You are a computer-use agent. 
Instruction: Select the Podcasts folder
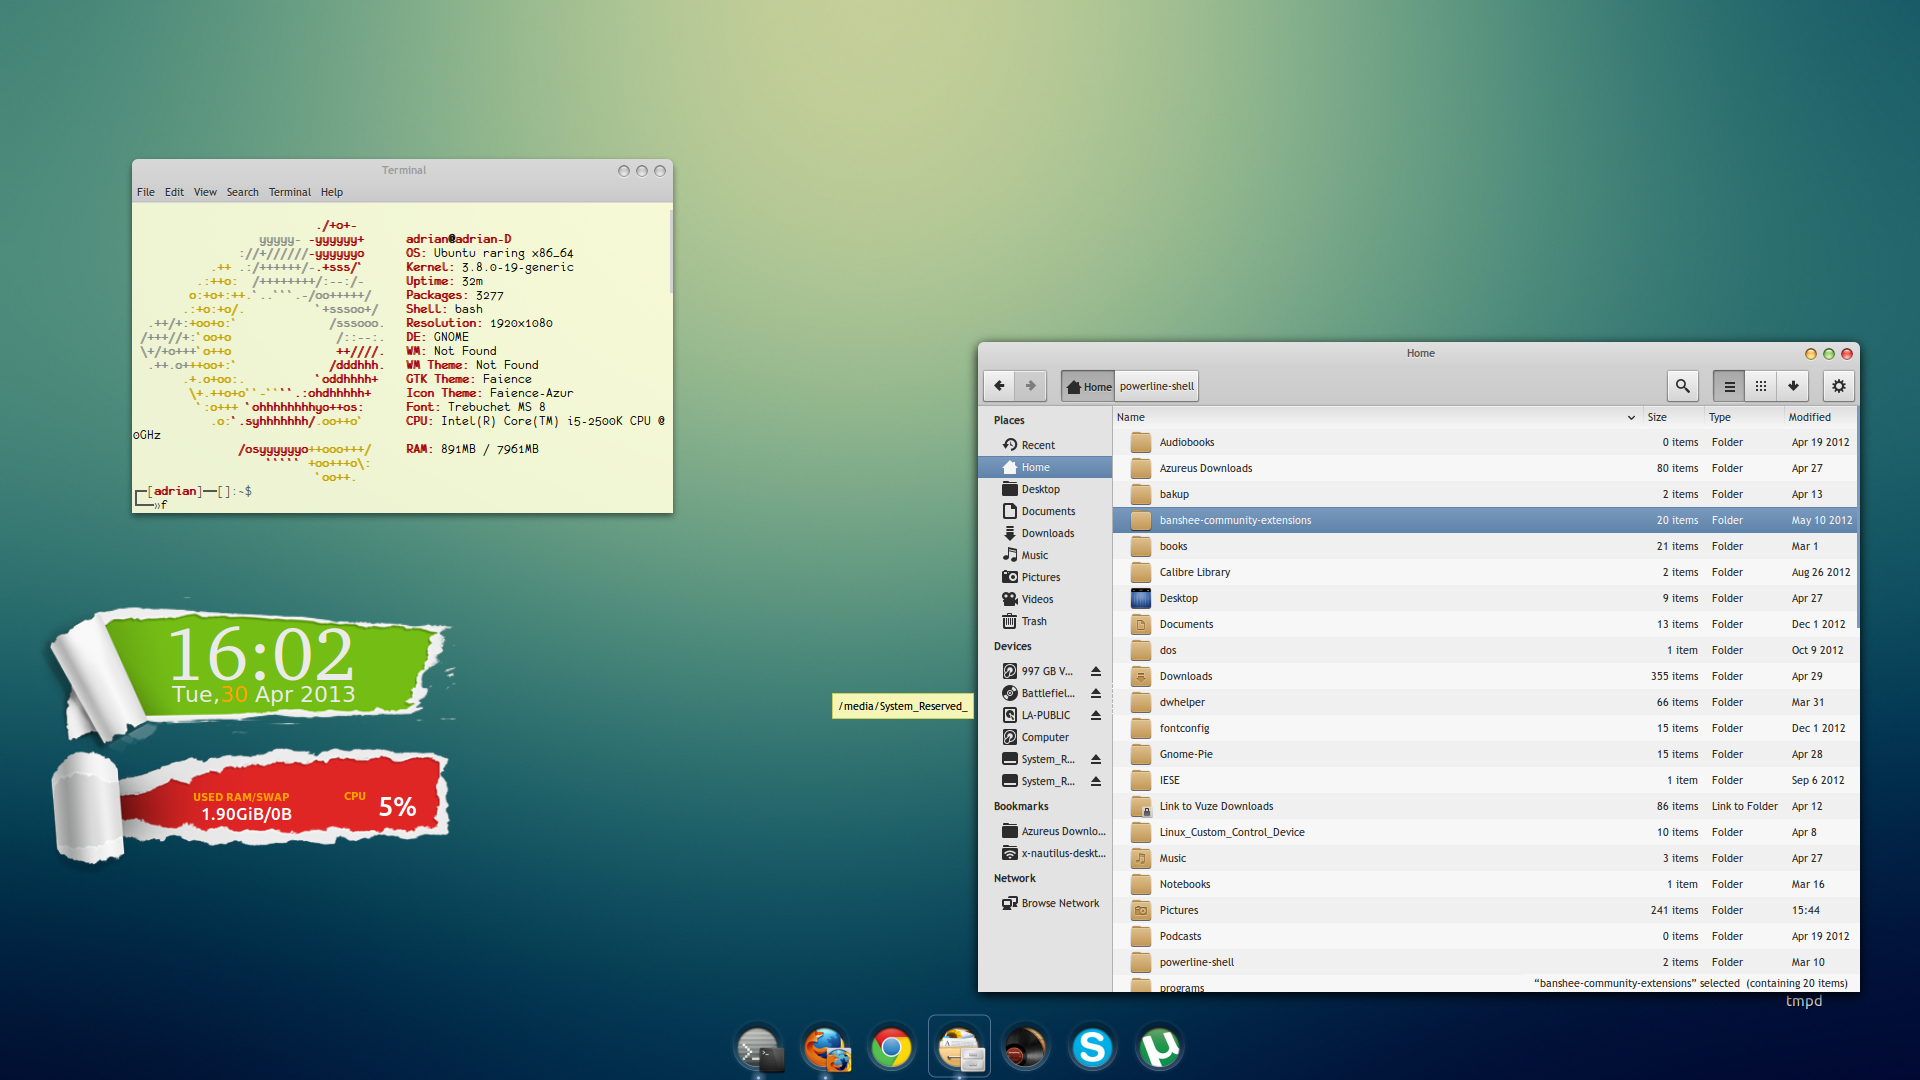tap(1485, 936)
